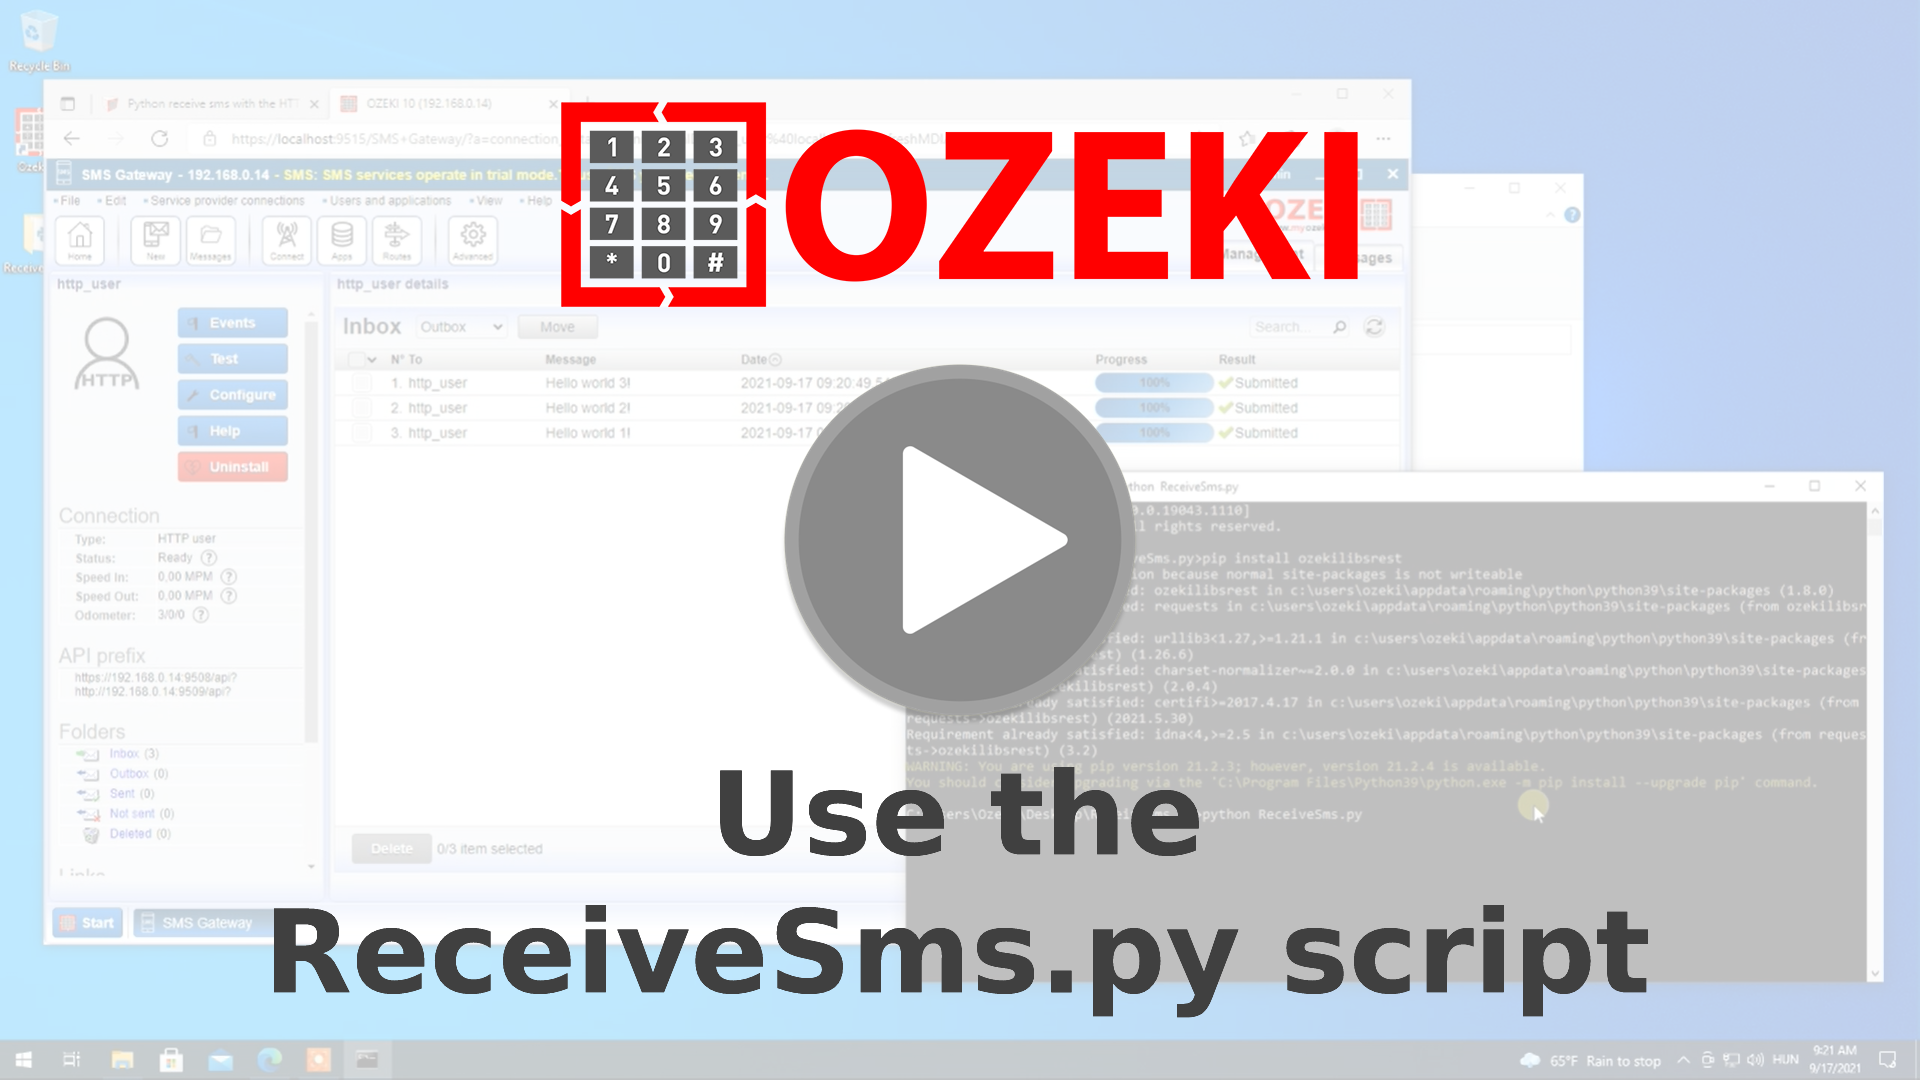The width and height of the screenshot is (1920, 1080).
Task: Check the first message row checkbox
Action: point(363,382)
